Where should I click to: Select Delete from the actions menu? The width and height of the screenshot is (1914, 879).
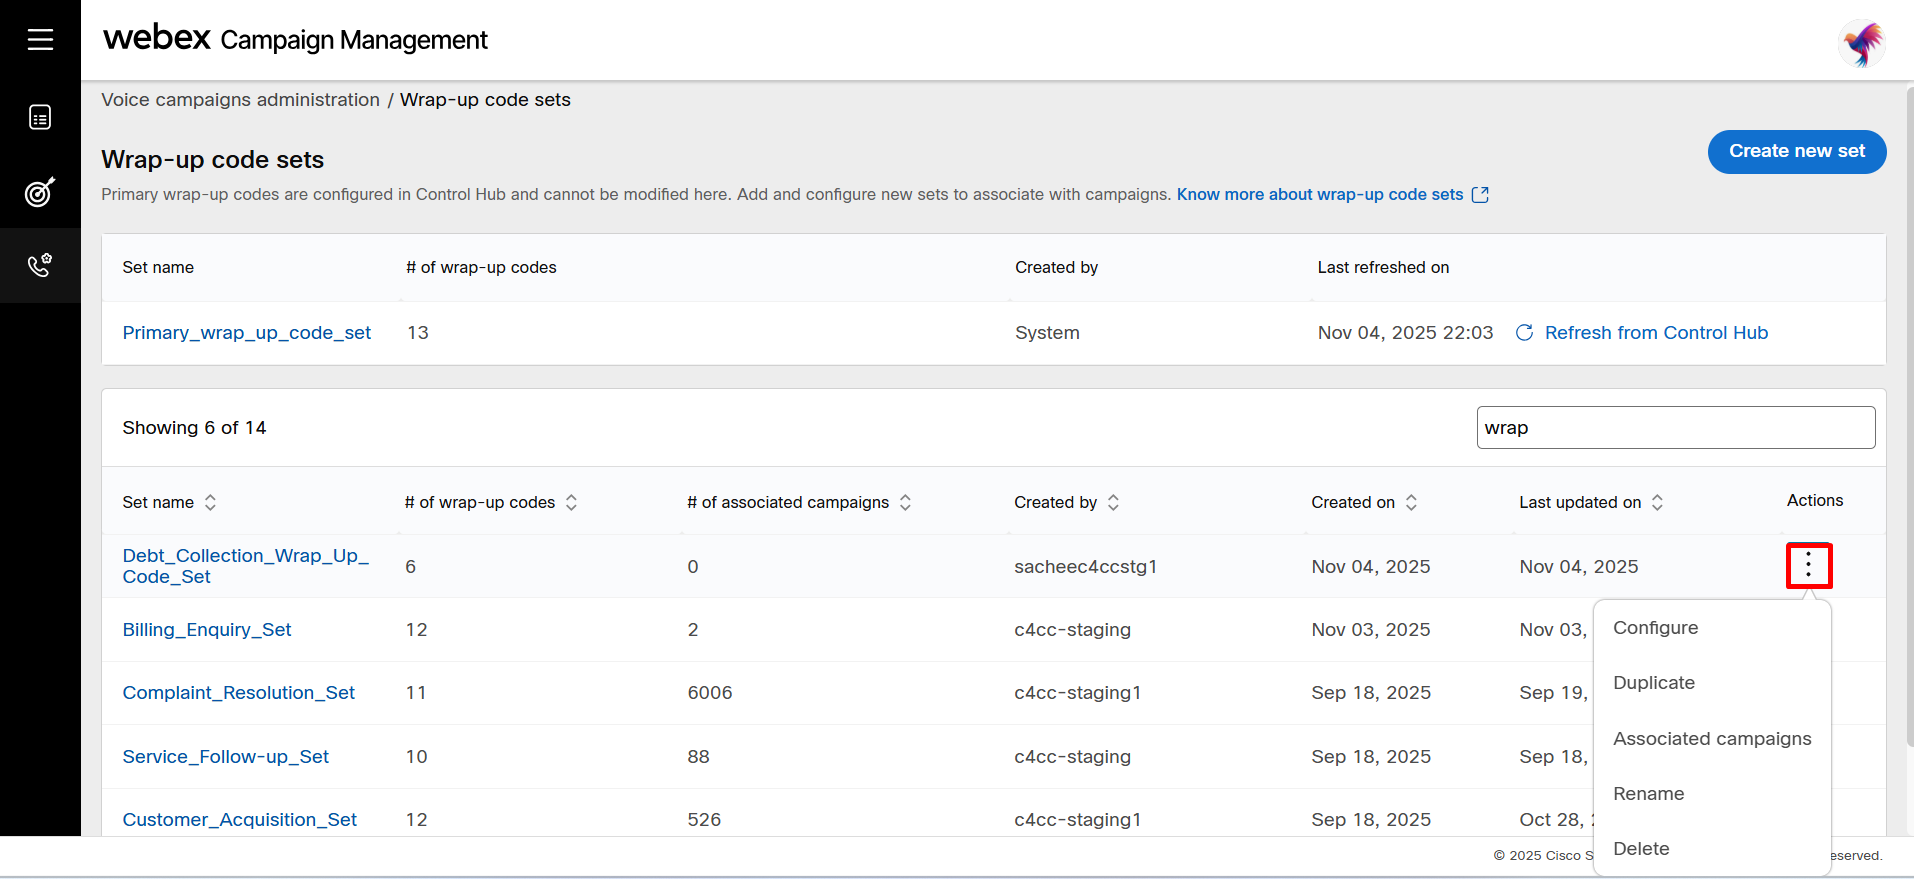[1641, 849]
